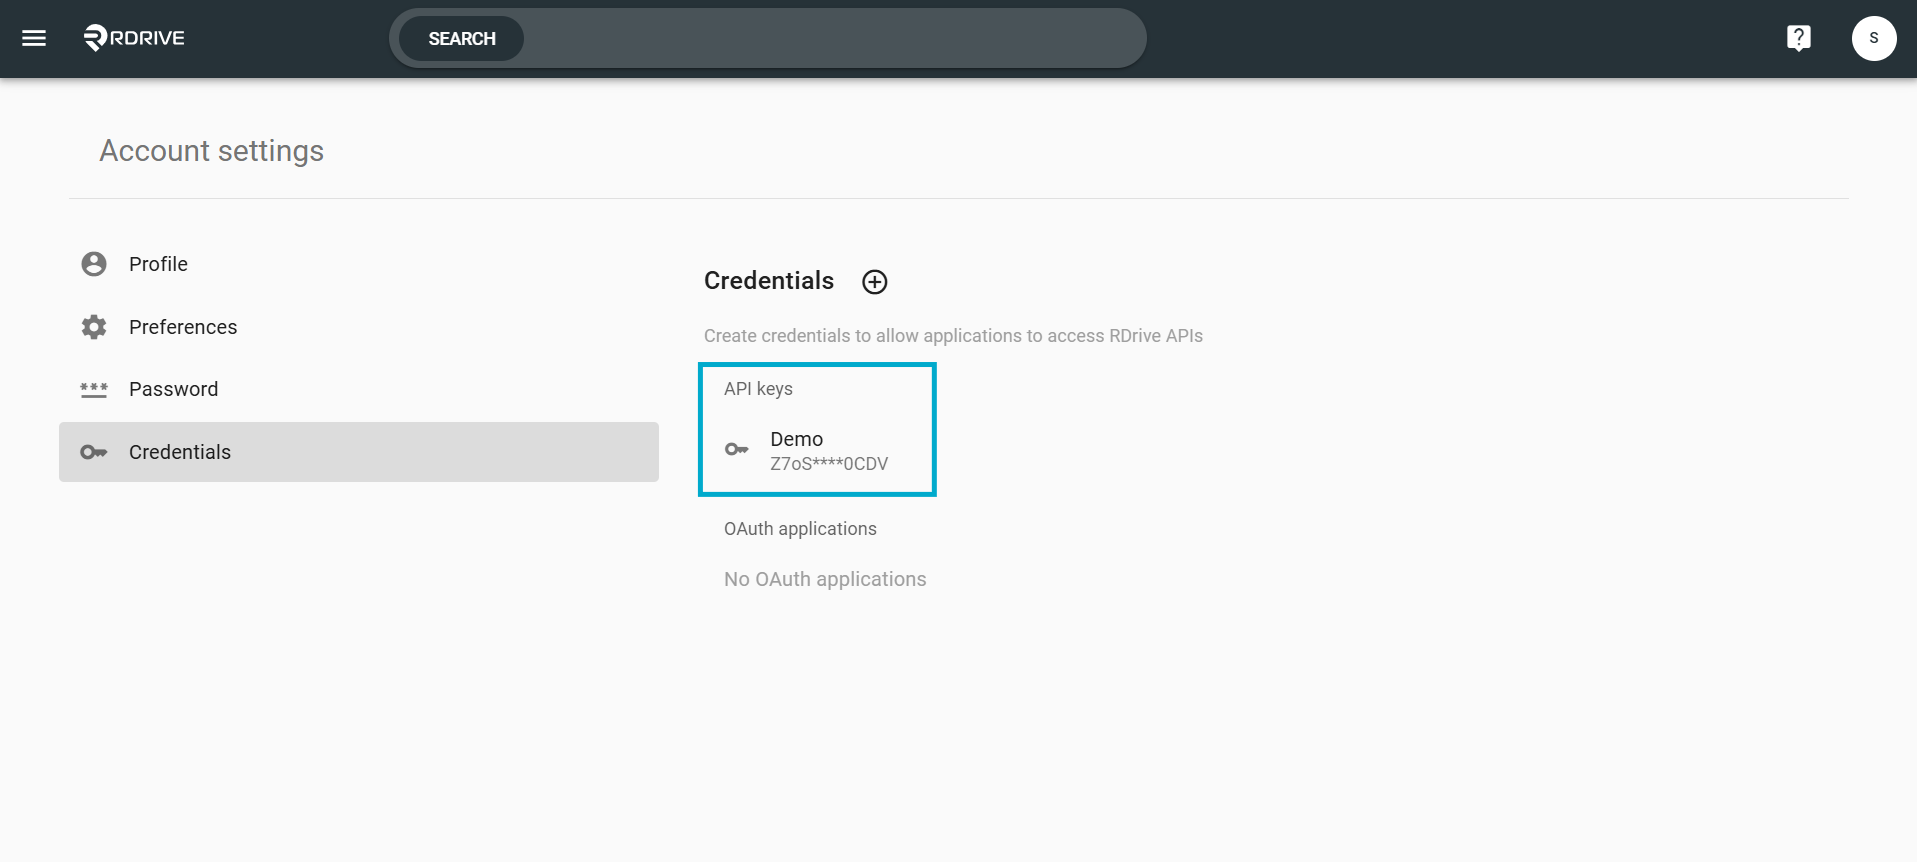Select the Credentials sidebar item
The image size is (1917, 862).
point(358,452)
